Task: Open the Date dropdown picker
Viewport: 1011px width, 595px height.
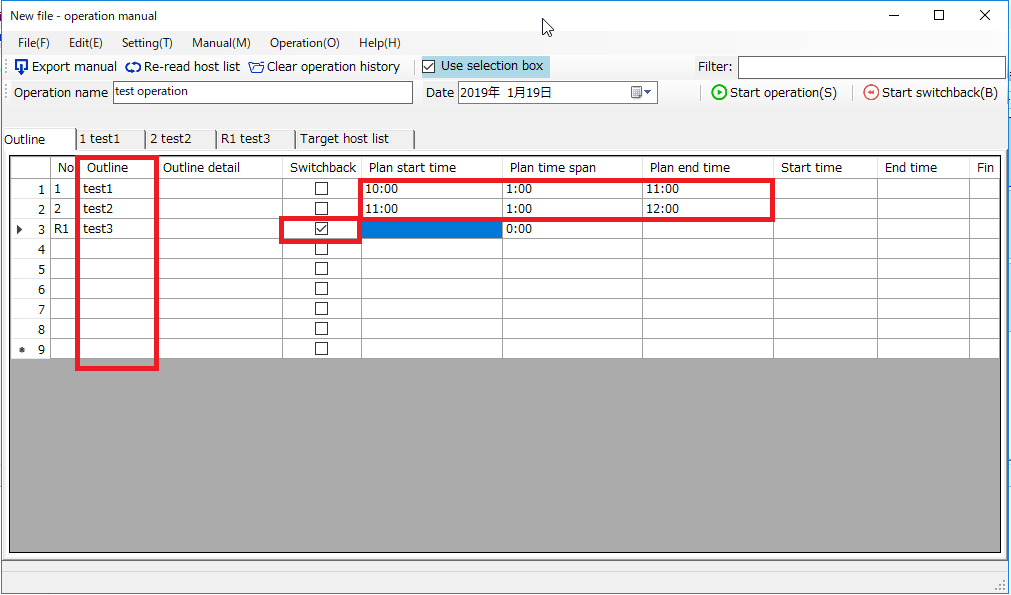Action: click(x=649, y=93)
